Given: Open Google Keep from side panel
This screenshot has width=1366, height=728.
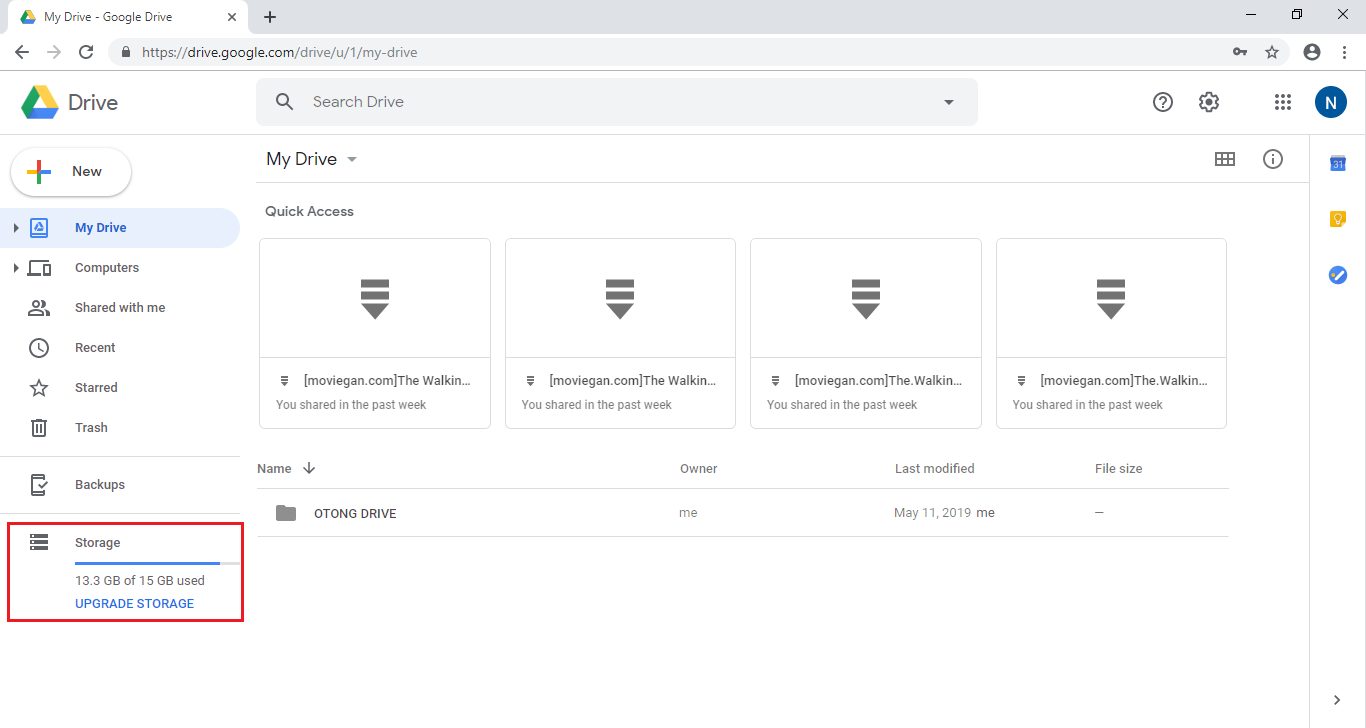Looking at the screenshot, I should coord(1337,218).
